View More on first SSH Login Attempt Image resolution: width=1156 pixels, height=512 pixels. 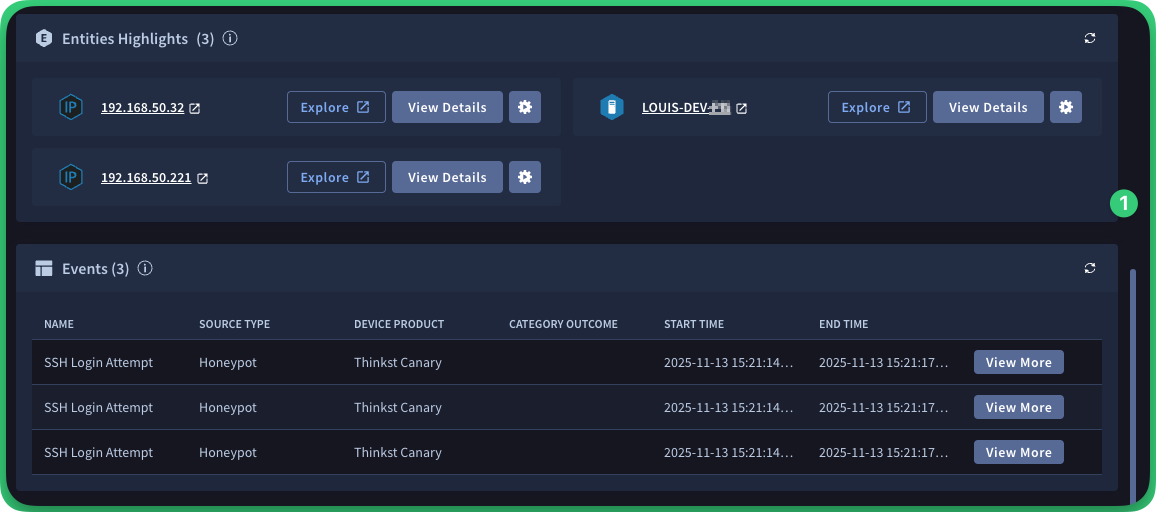tap(1018, 362)
